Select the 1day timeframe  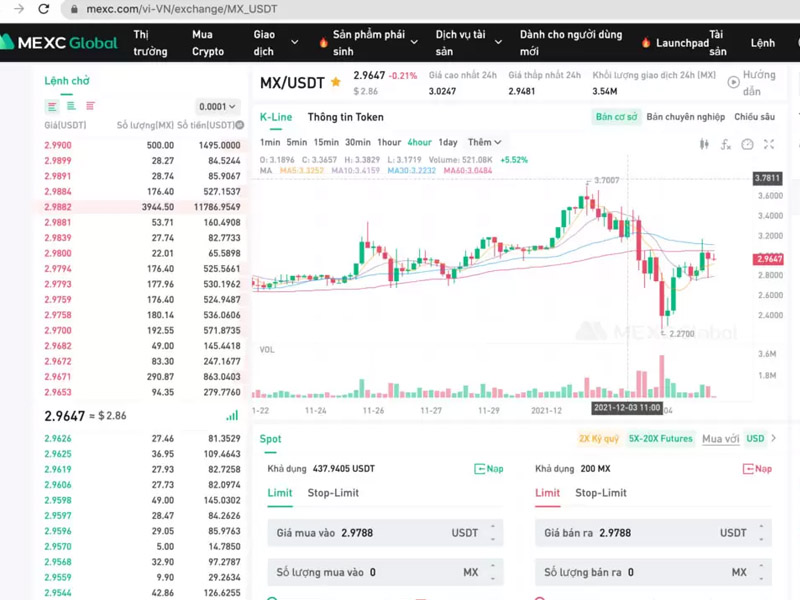tap(448, 142)
